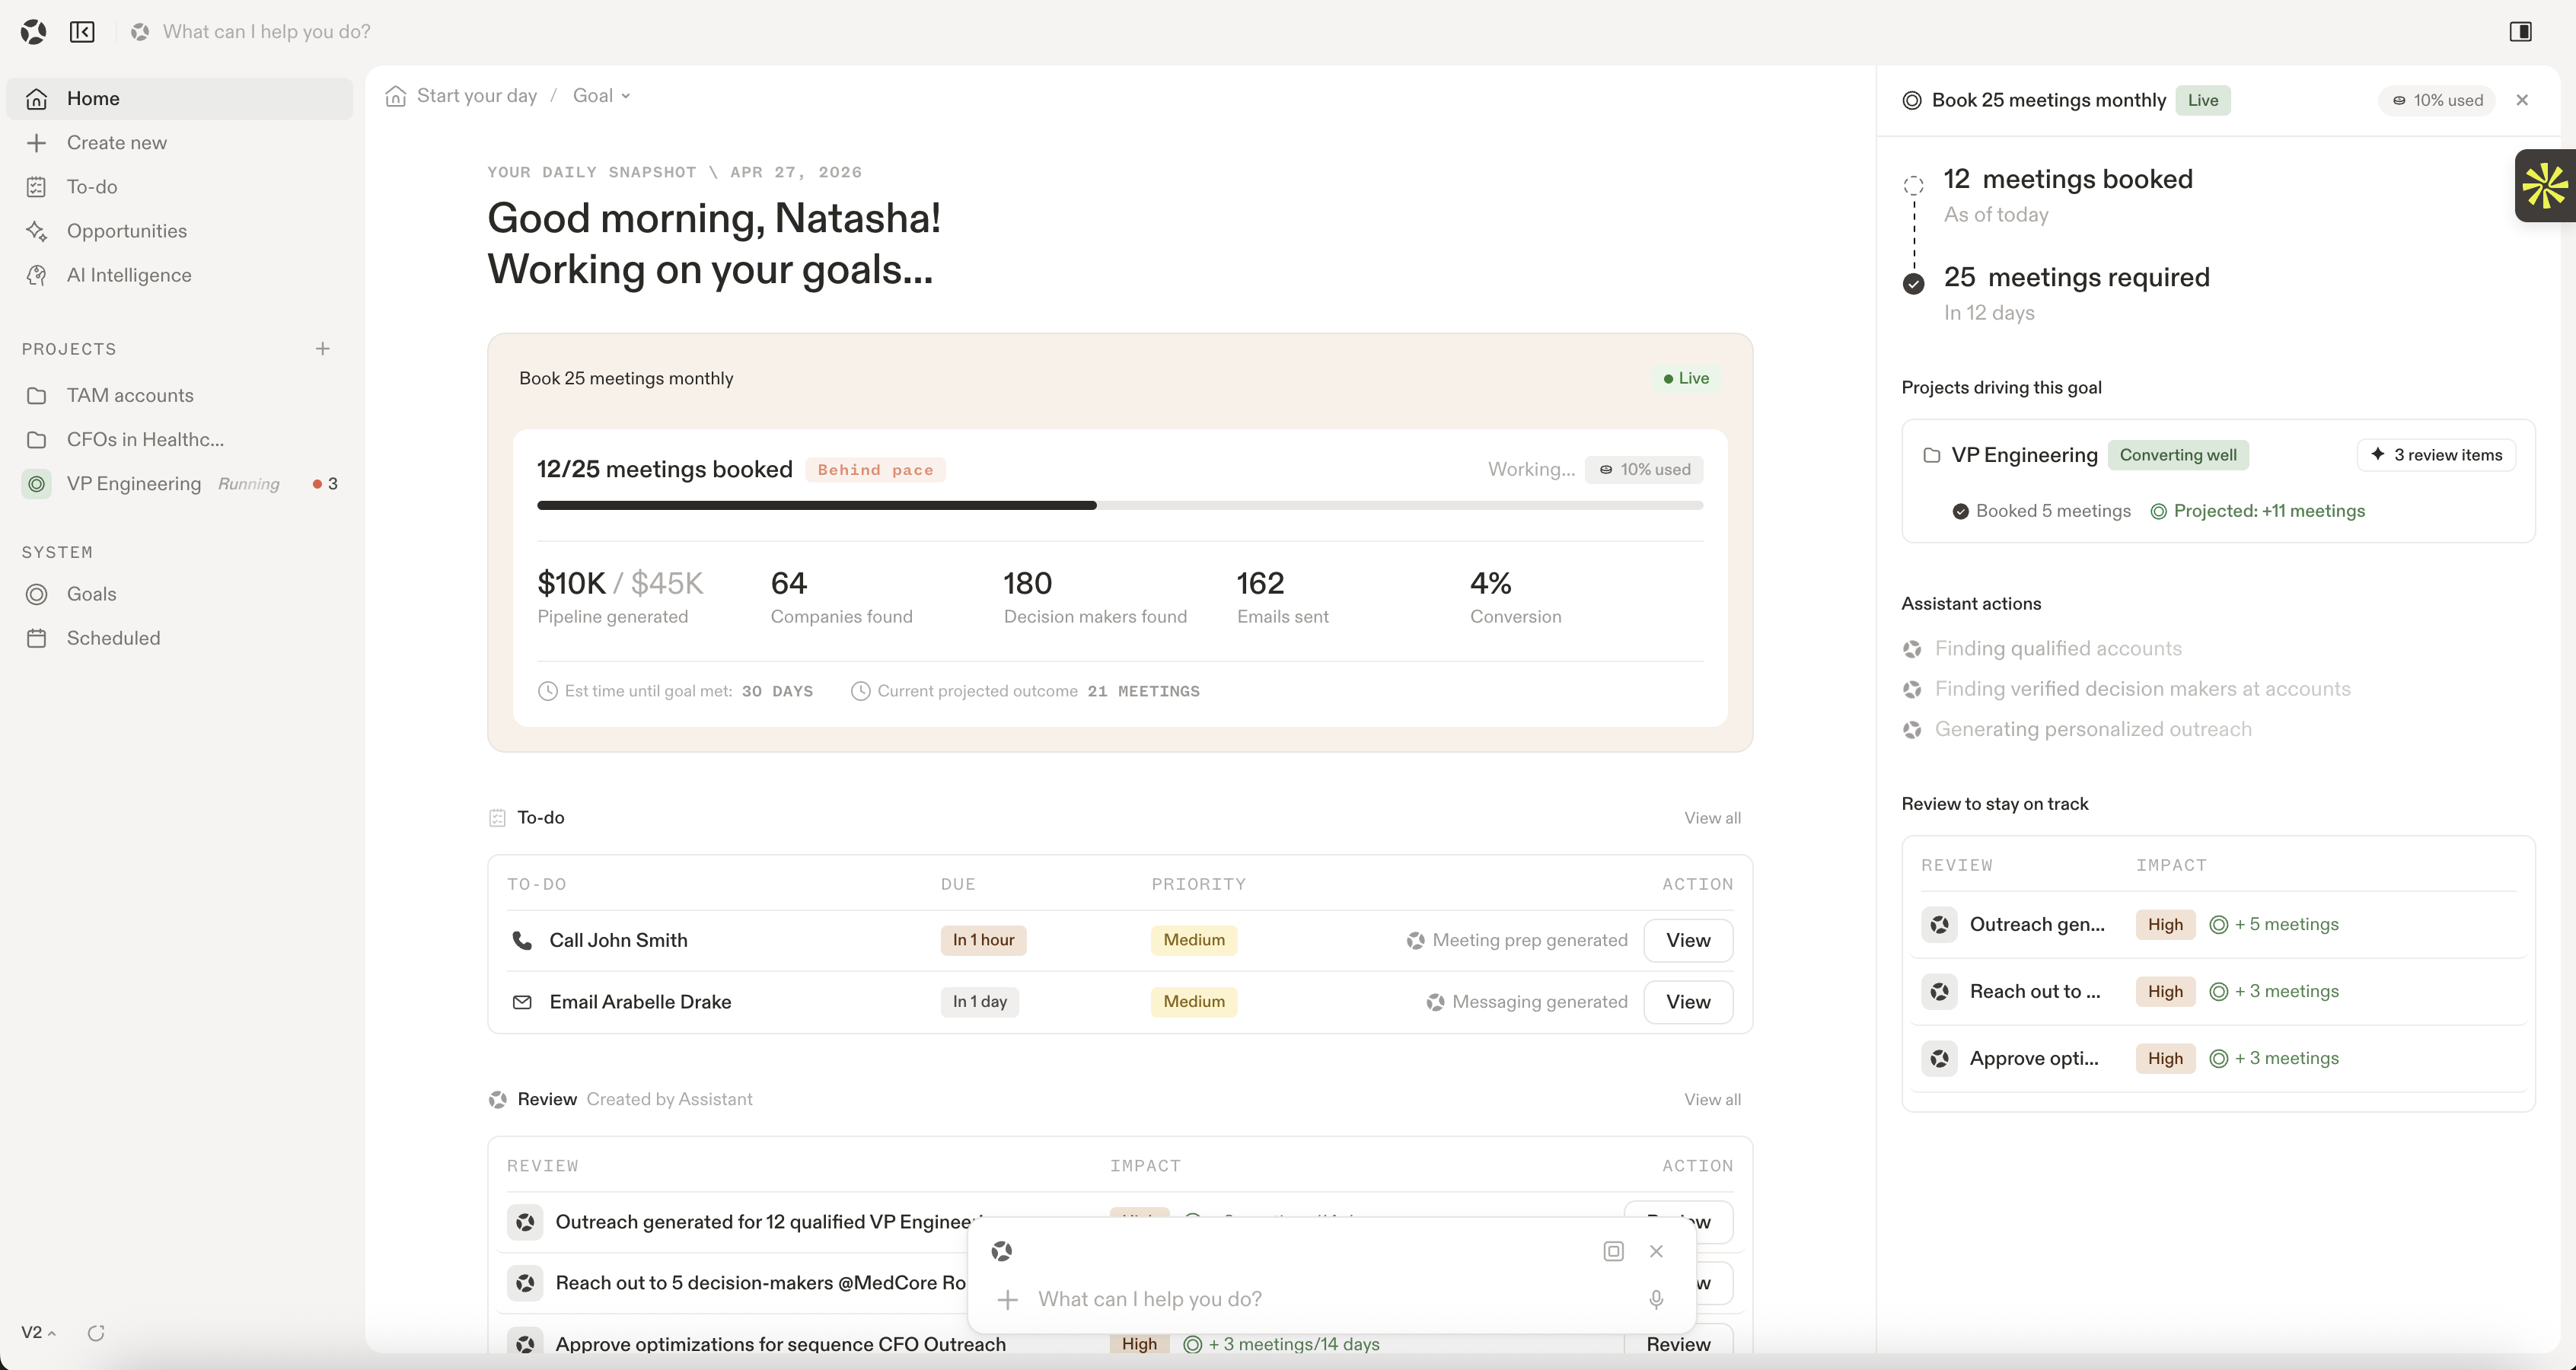The width and height of the screenshot is (2576, 1370).
Task: Toggle the right side panel icon
Action: [x=2520, y=32]
